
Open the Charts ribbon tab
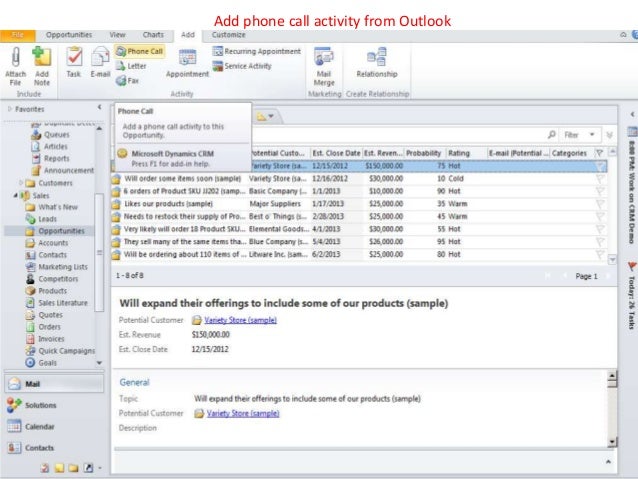[153, 35]
